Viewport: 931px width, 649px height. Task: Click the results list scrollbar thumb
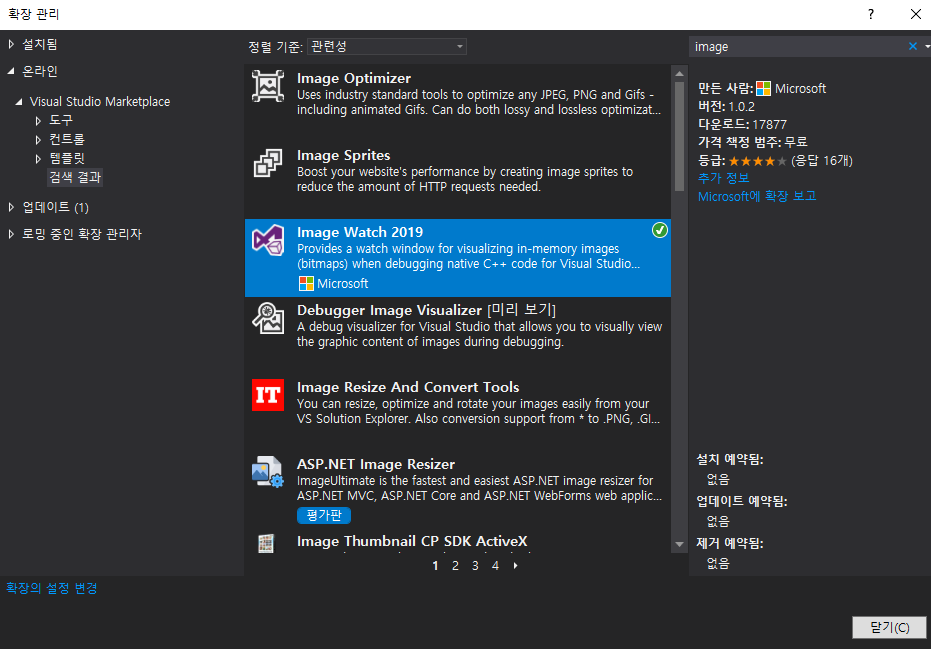point(679,137)
